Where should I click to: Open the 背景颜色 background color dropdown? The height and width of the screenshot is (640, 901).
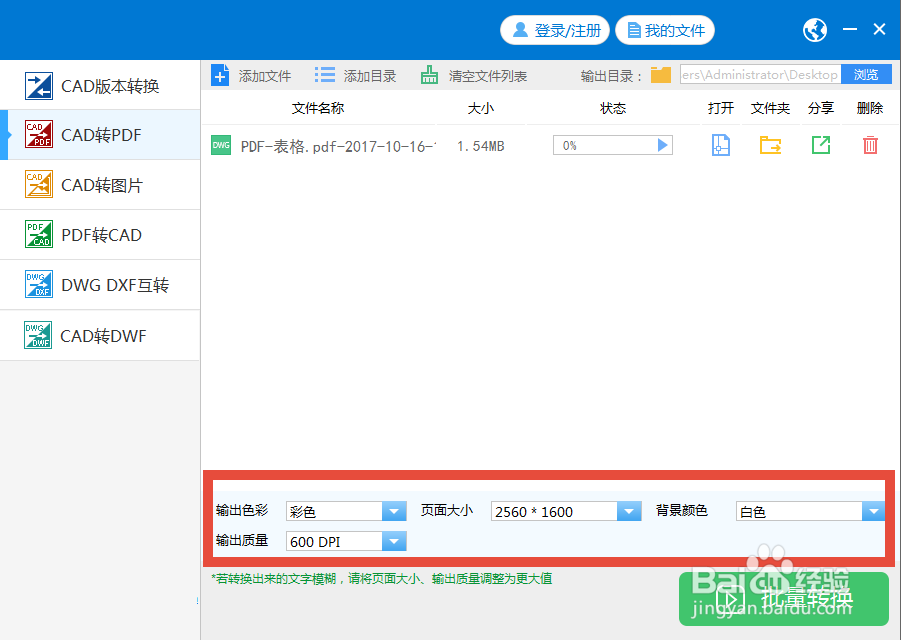point(873,511)
